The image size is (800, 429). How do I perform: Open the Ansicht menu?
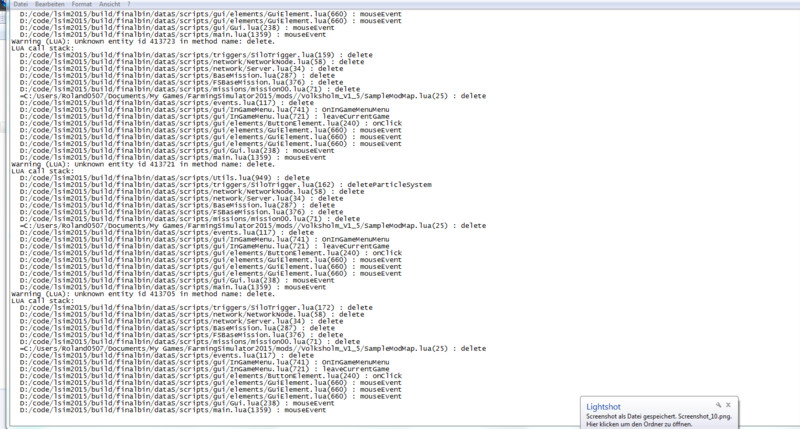[x=109, y=4]
